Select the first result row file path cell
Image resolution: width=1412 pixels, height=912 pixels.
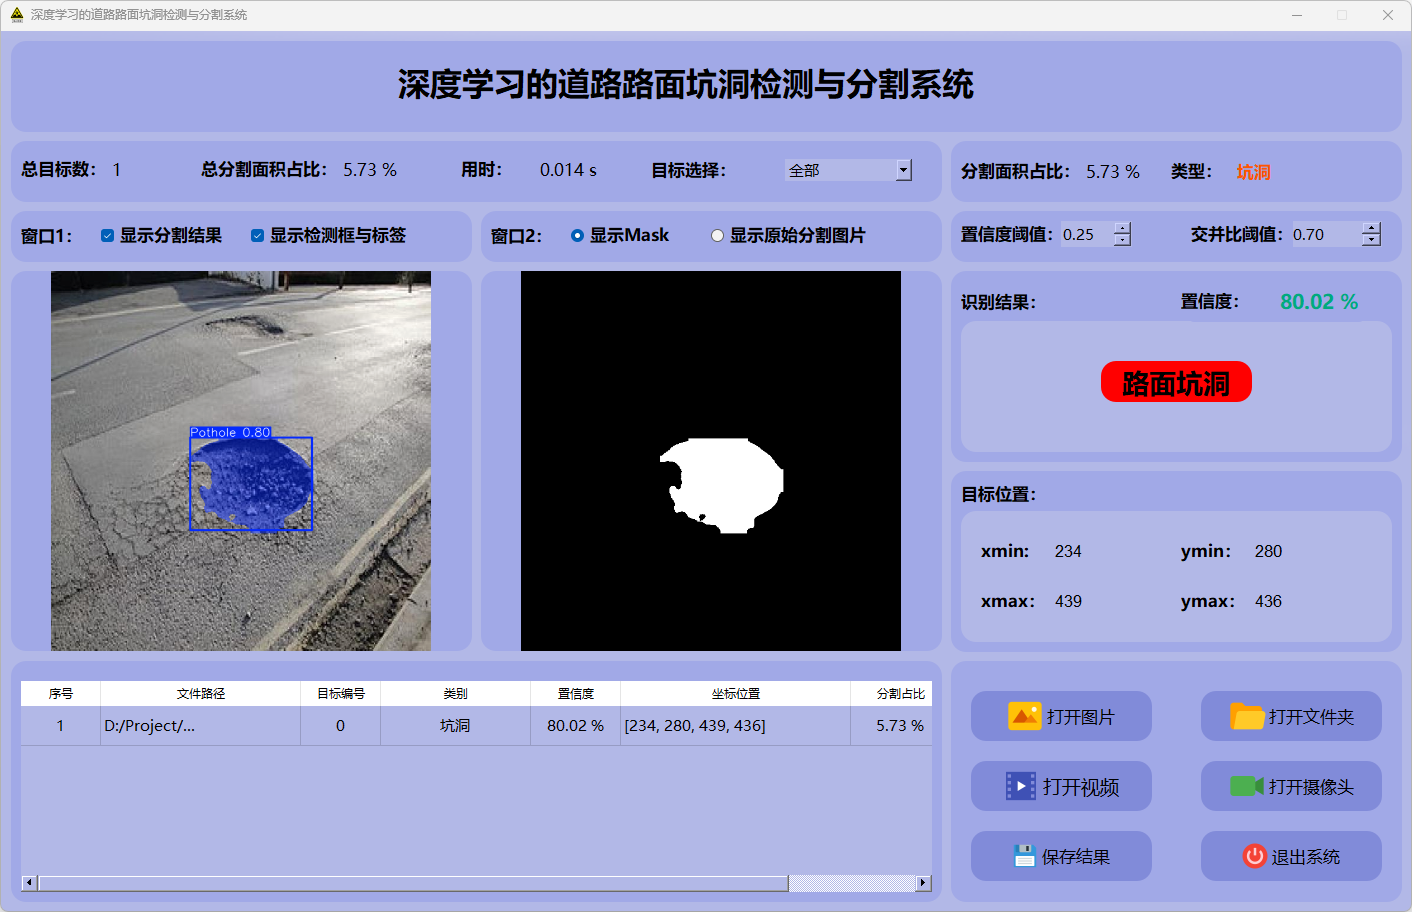200,726
